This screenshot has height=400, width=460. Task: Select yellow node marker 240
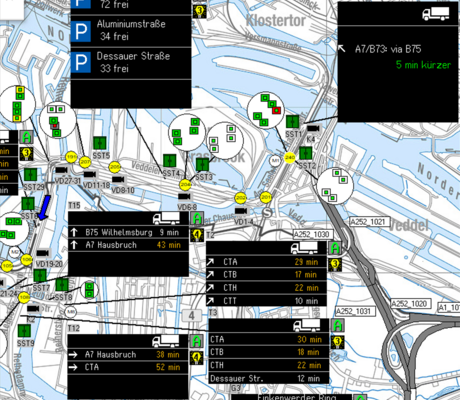pyautogui.click(x=290, y=157)
